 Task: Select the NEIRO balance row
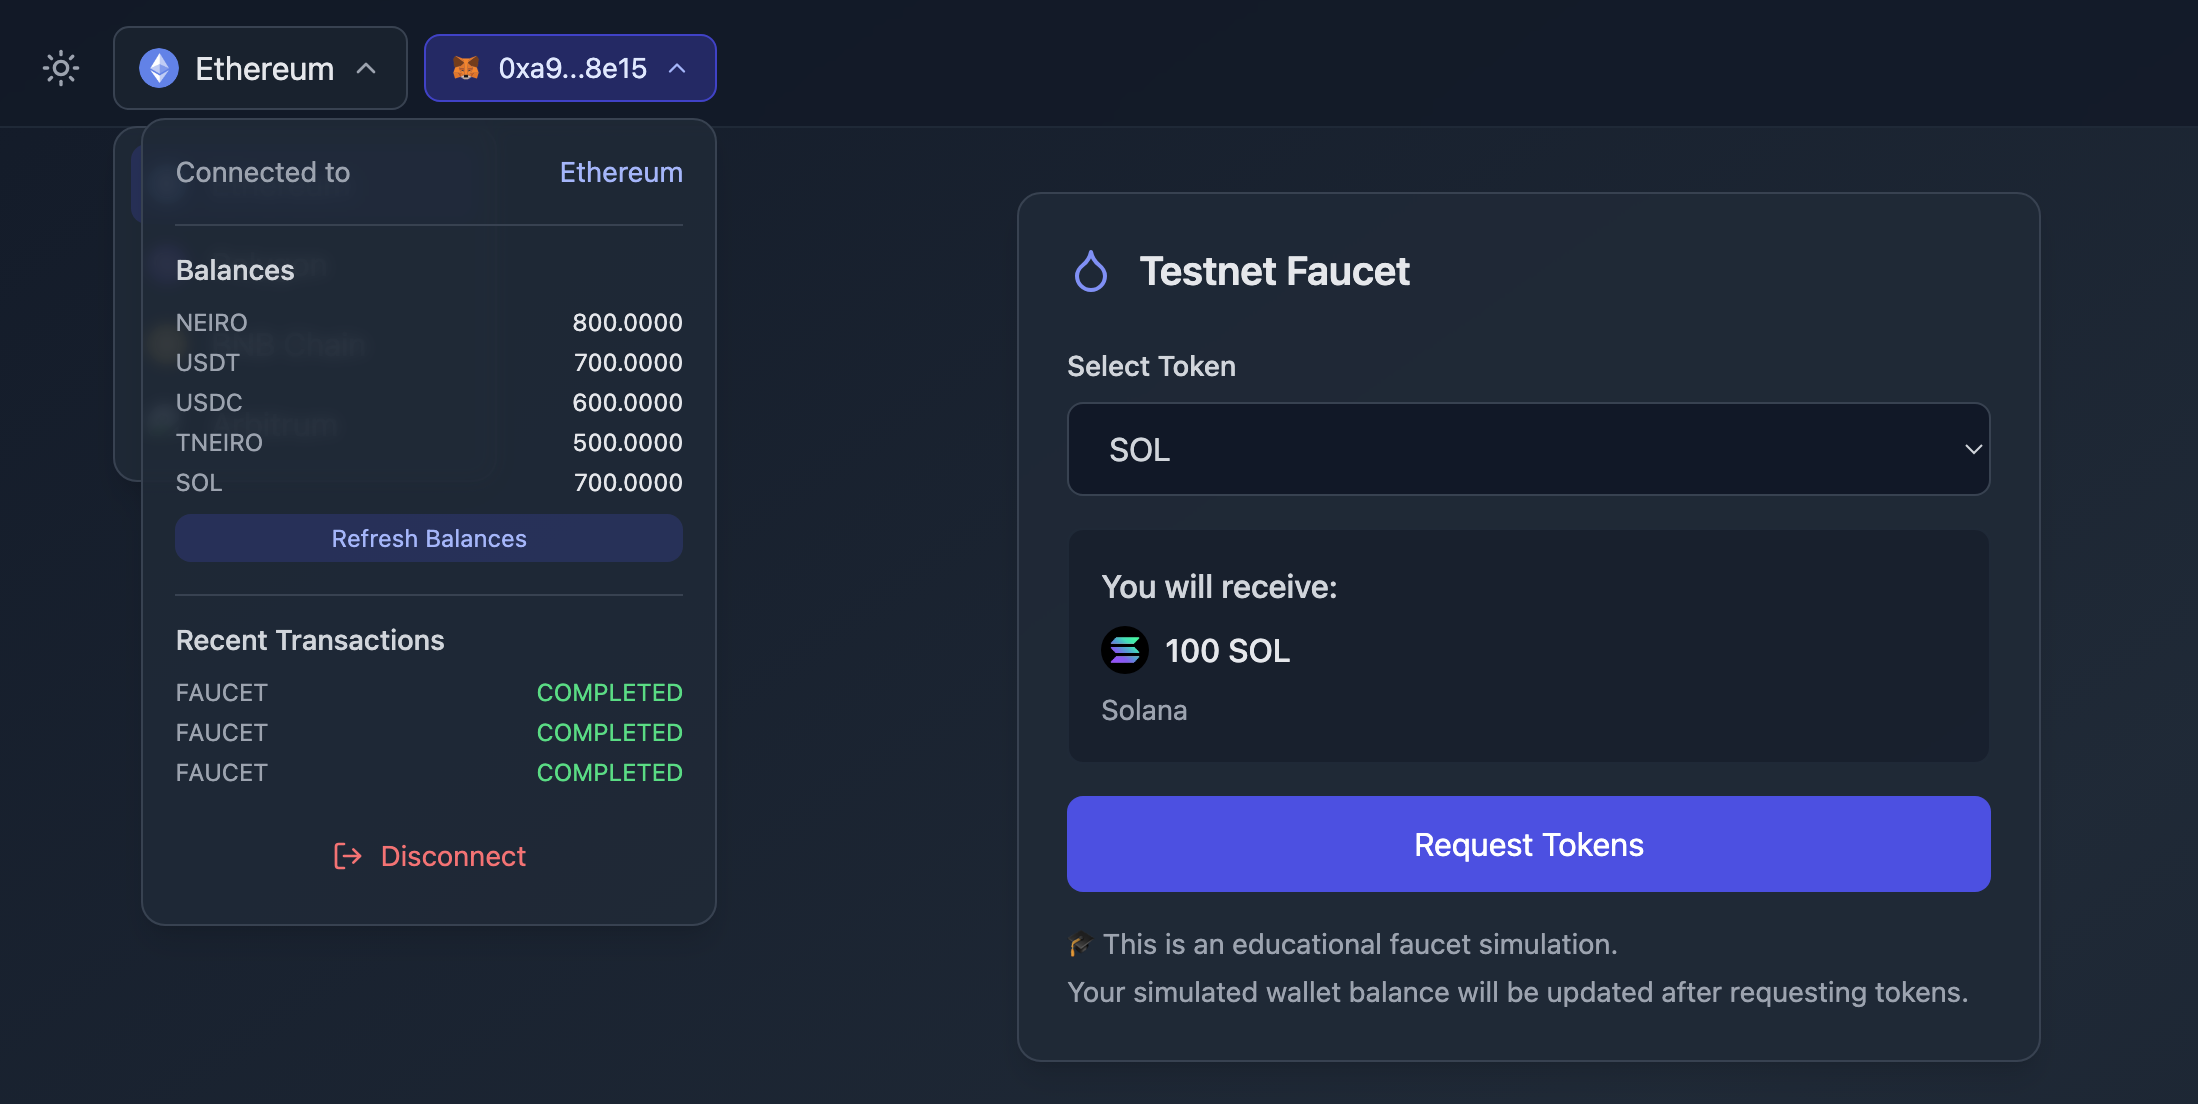click(429, 323)
